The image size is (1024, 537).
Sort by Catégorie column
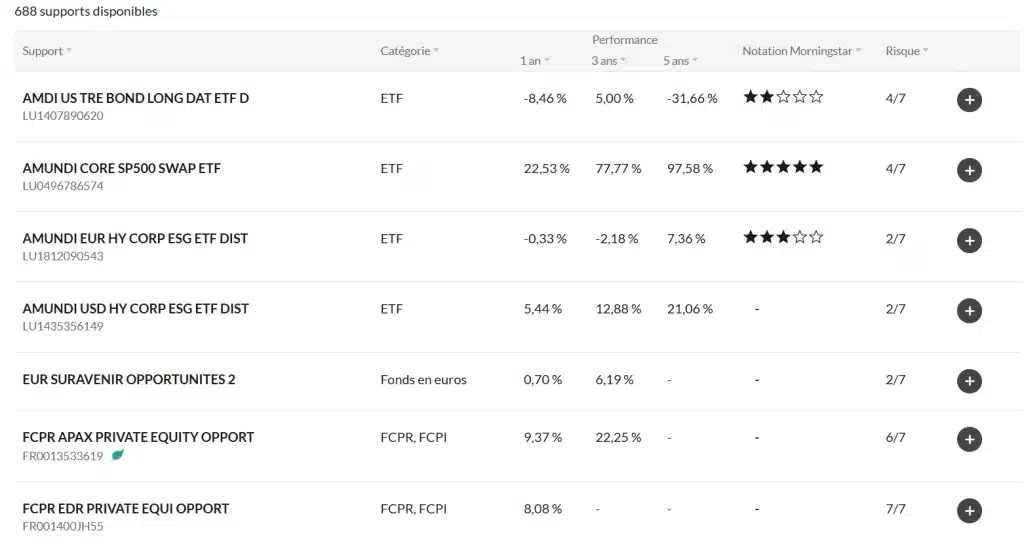pos(409,51)
